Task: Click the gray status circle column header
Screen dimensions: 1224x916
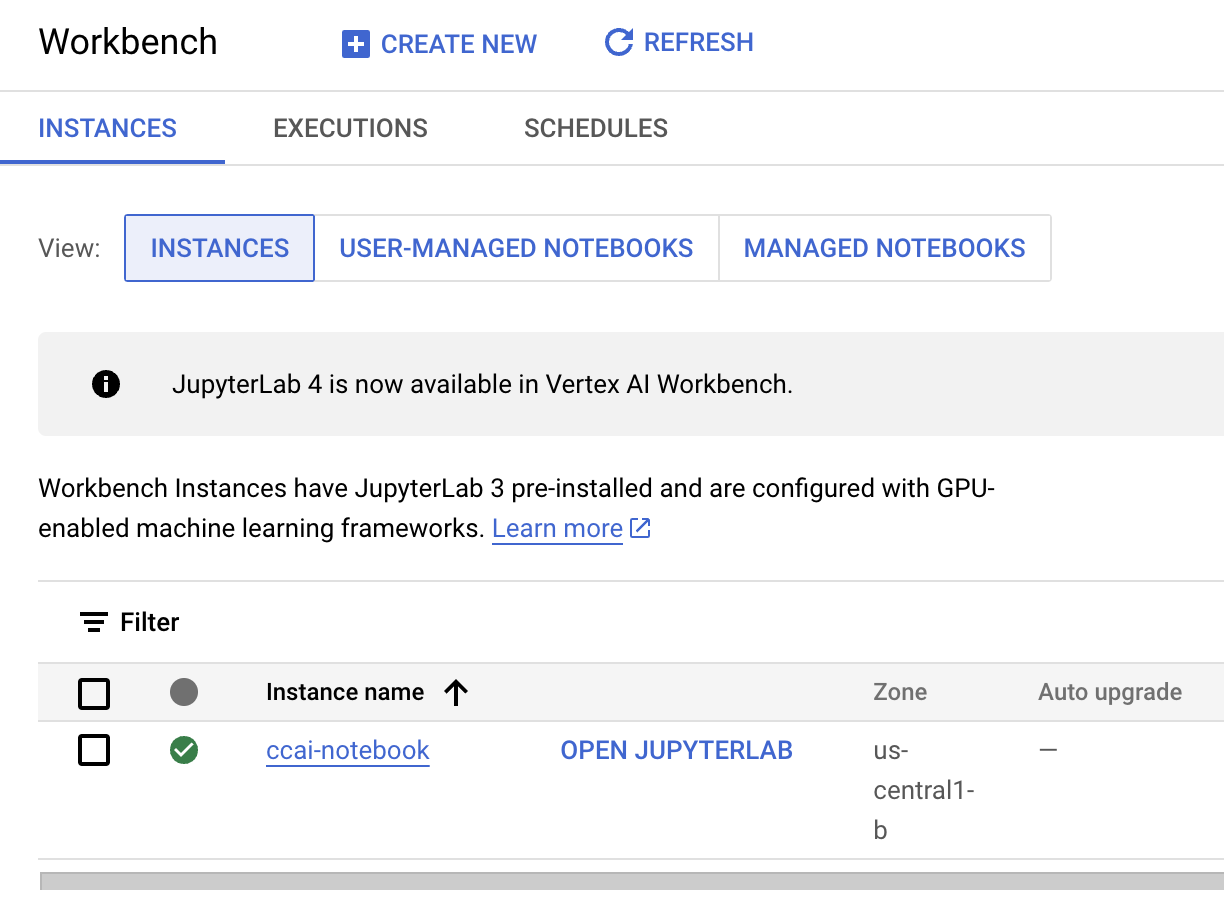Action: coord(184,692)
